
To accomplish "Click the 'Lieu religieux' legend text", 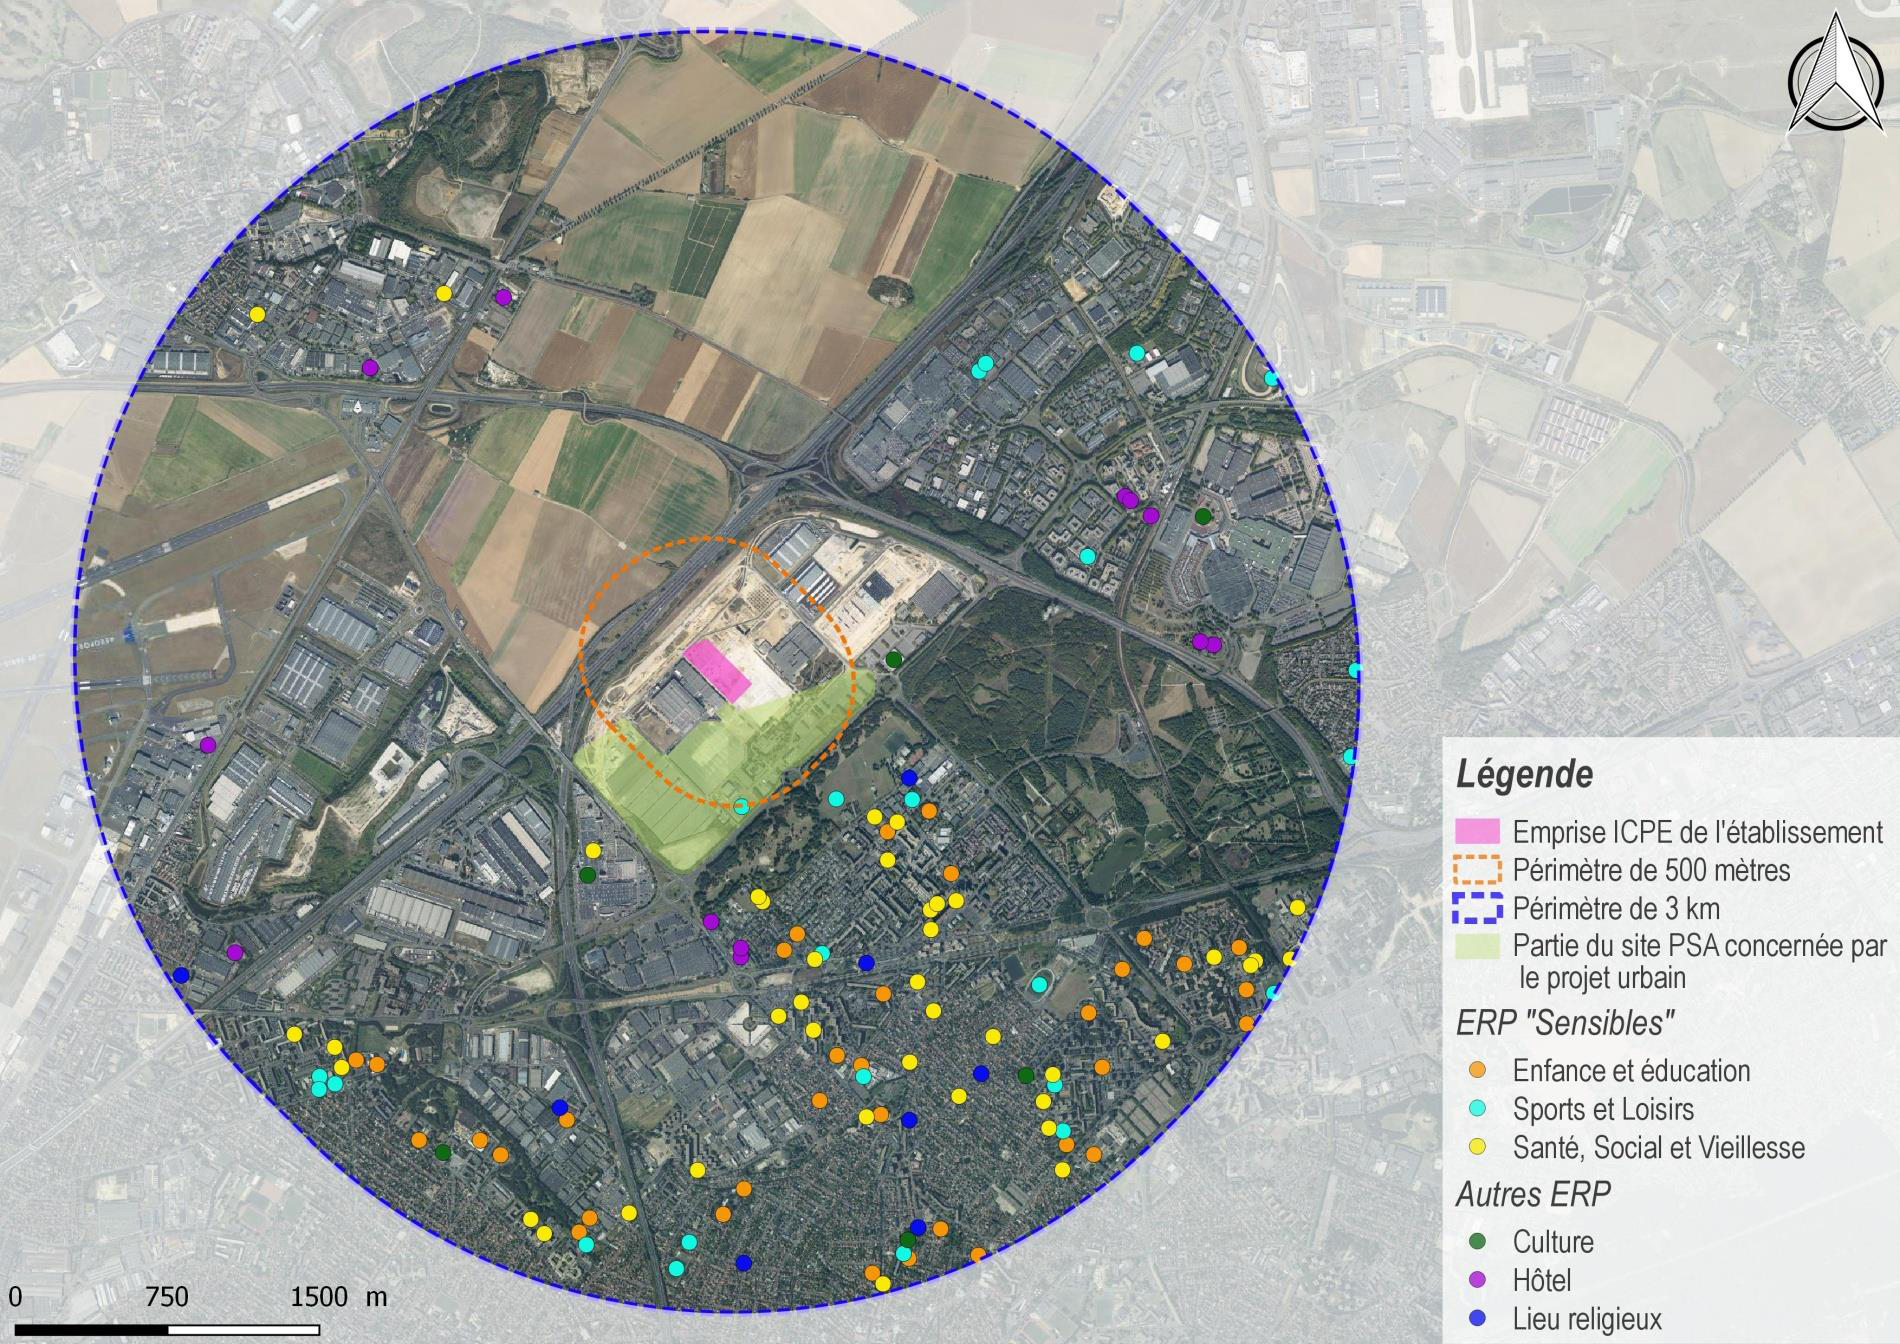I will pos(1587,1319).
